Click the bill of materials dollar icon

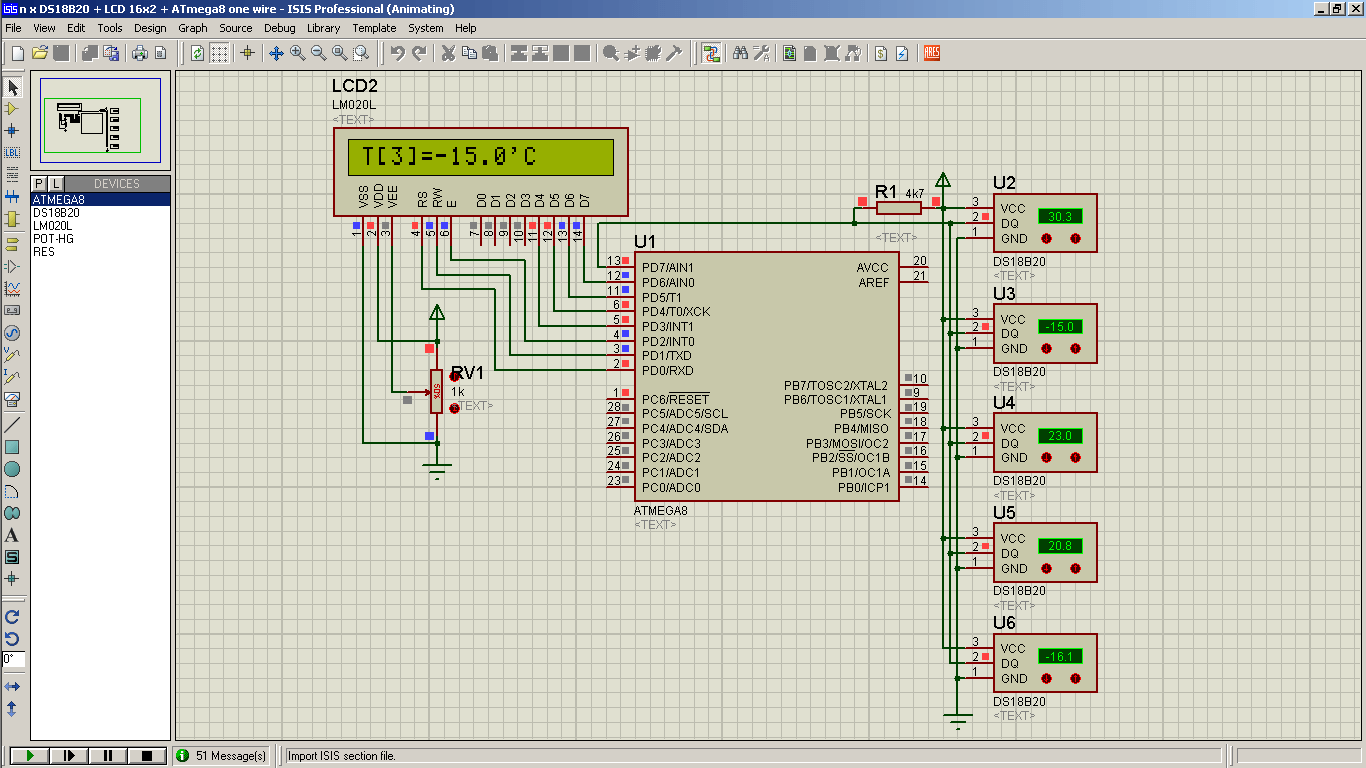[881, 53]
